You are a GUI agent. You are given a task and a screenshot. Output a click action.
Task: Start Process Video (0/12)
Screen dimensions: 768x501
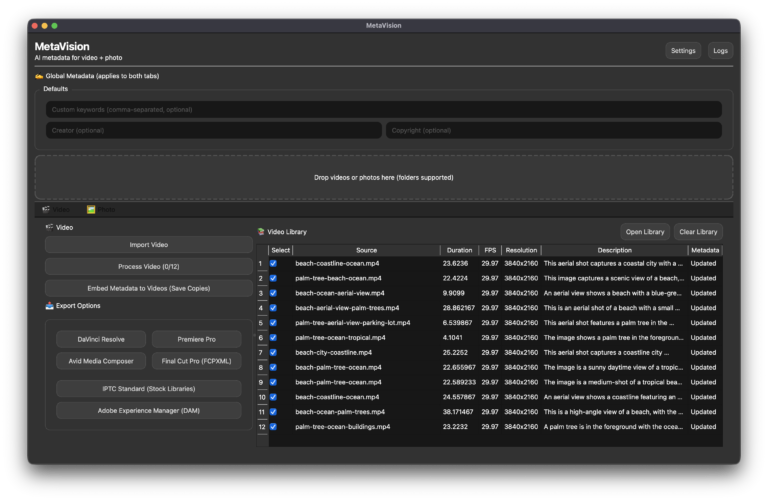tap(149, 266)
